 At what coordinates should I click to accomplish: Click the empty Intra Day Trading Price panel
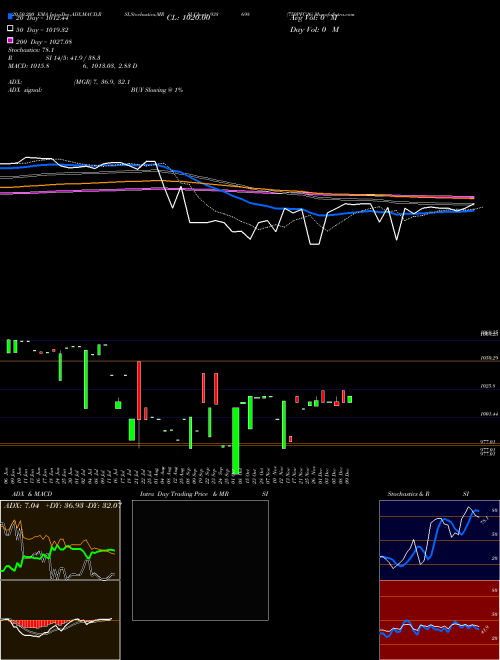tap(200, 560)
